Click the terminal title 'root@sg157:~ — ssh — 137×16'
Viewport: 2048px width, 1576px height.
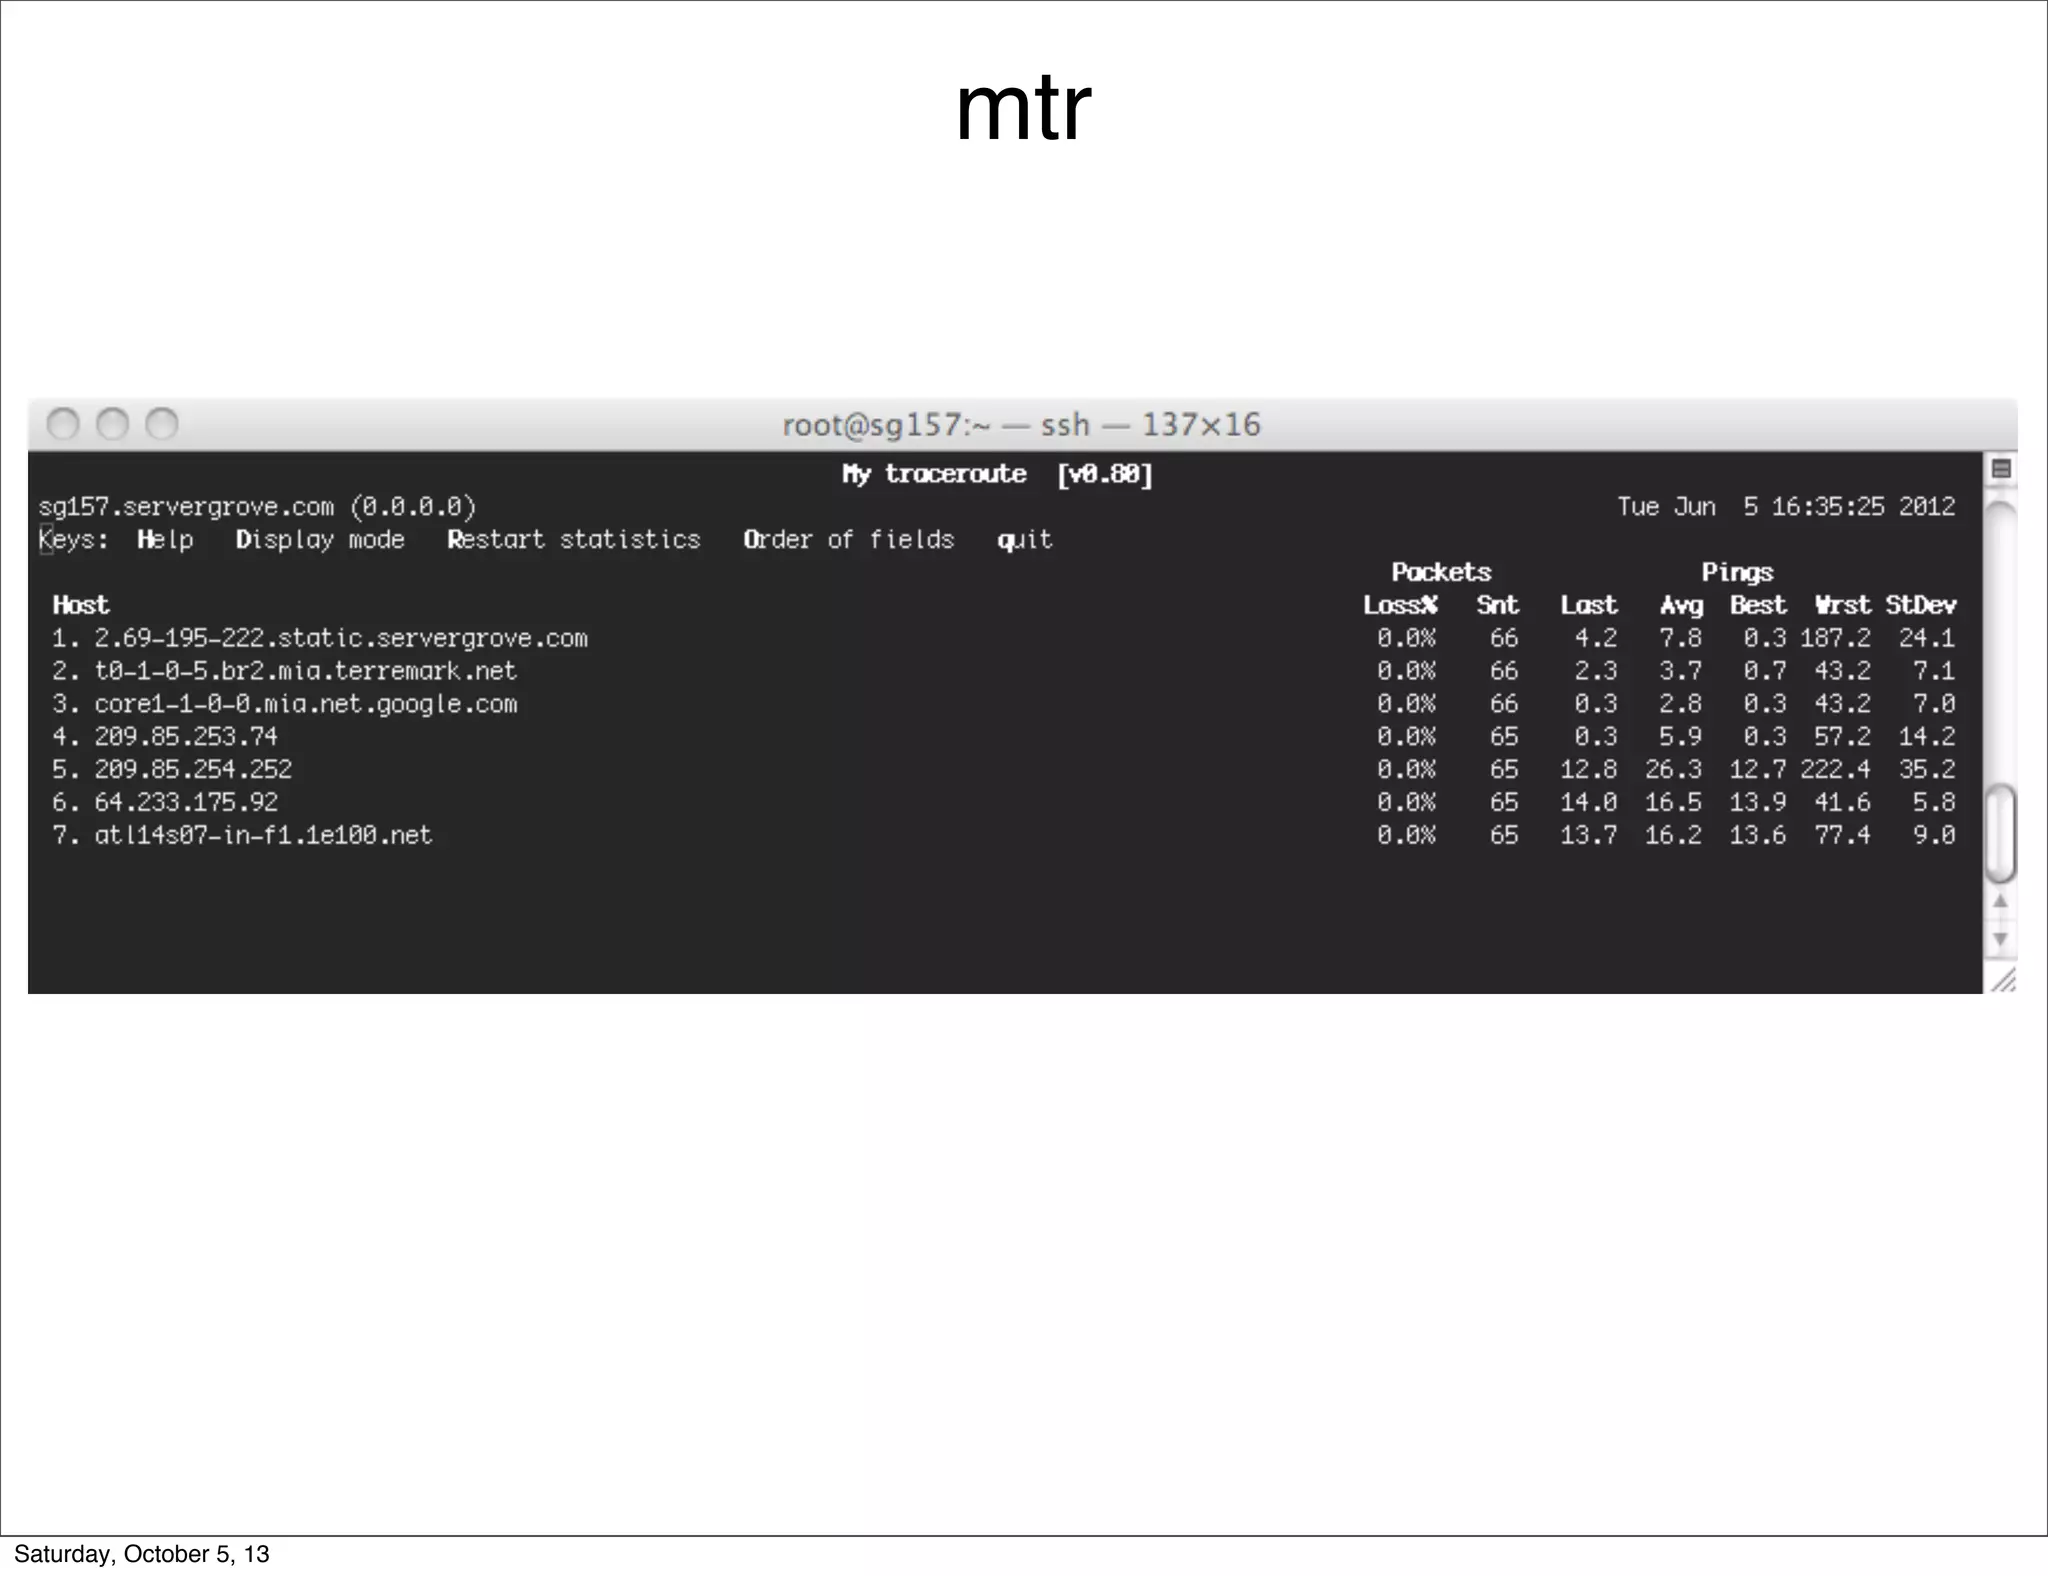tap(1021, 425)
